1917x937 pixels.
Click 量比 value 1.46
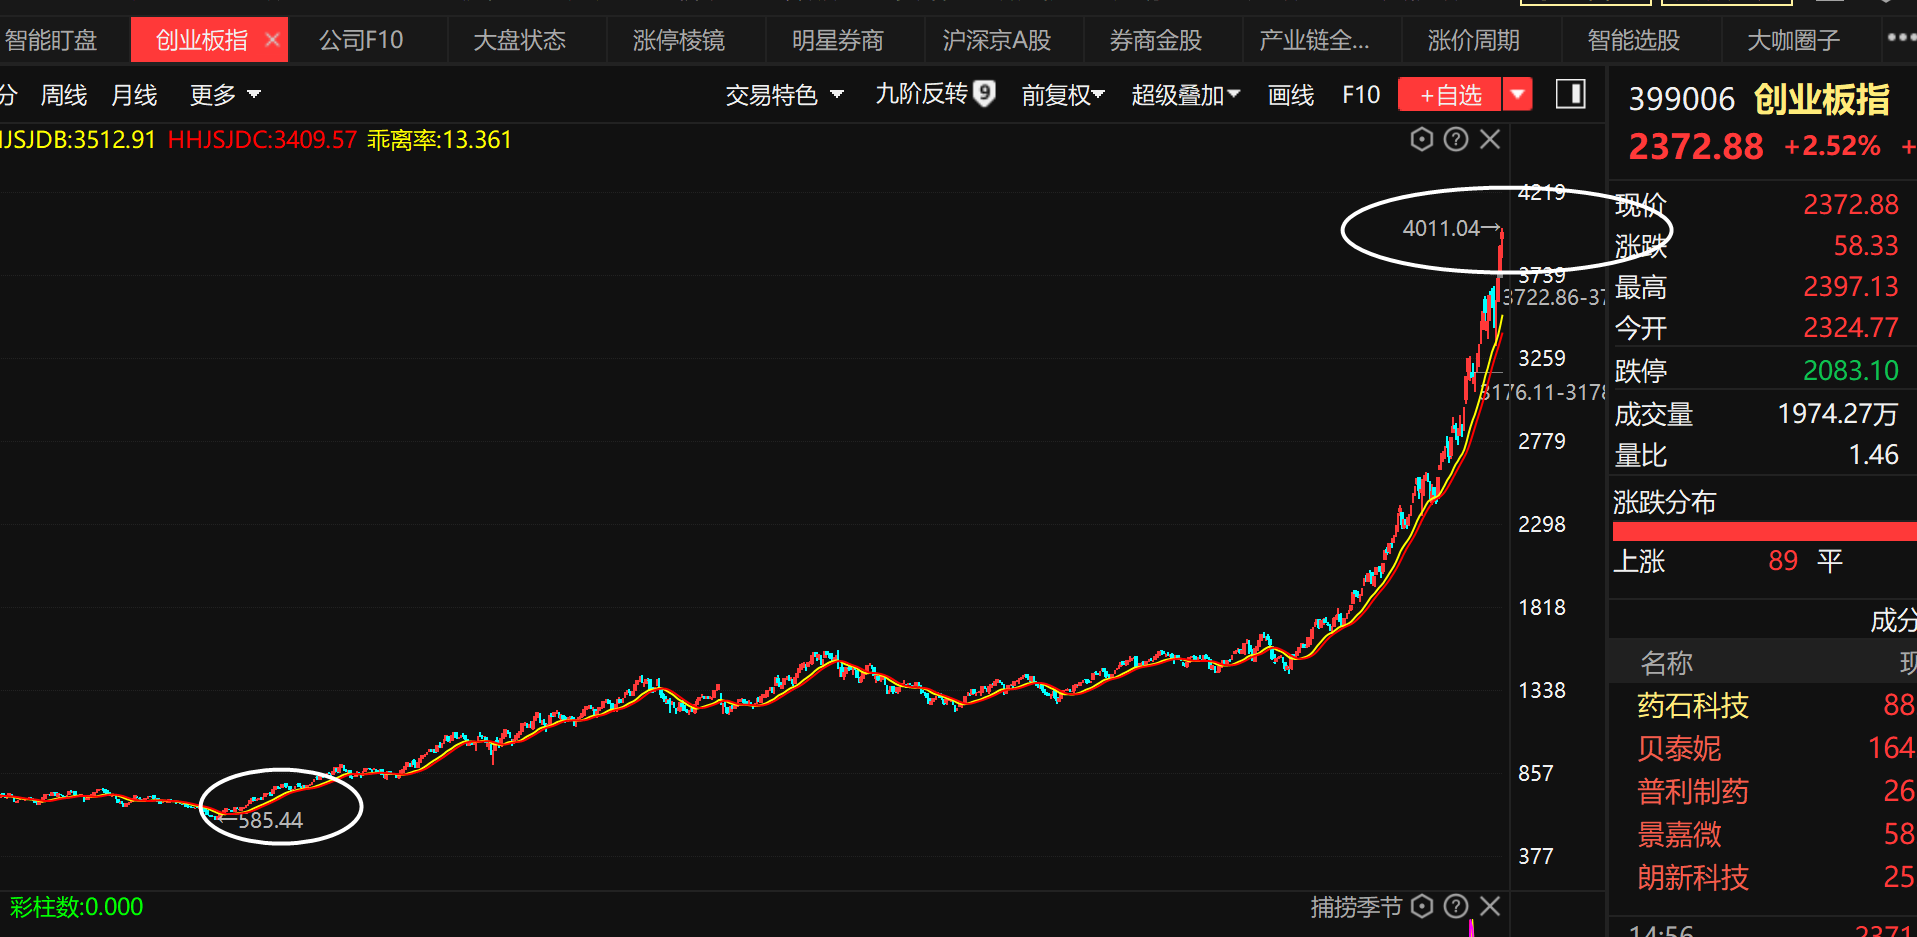1873,455
